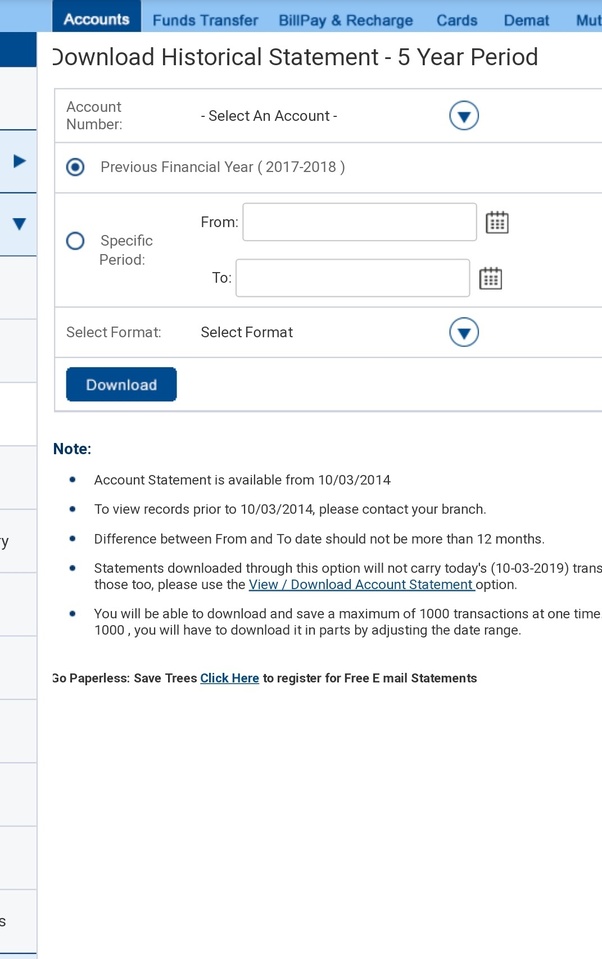Select Previous Financial Year (2017-2018) radio
The width and height of the screenshot is (602, 959).
[x=75, y=167]
